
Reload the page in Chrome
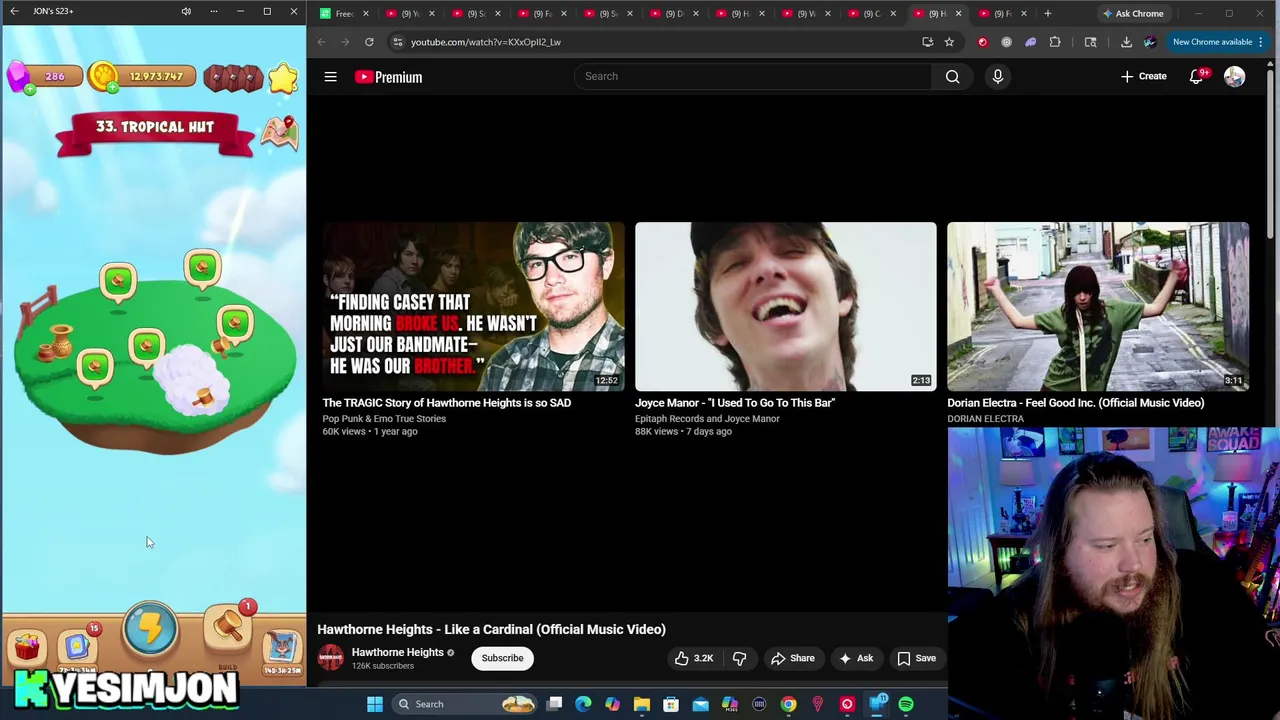[x=369, y=42]
